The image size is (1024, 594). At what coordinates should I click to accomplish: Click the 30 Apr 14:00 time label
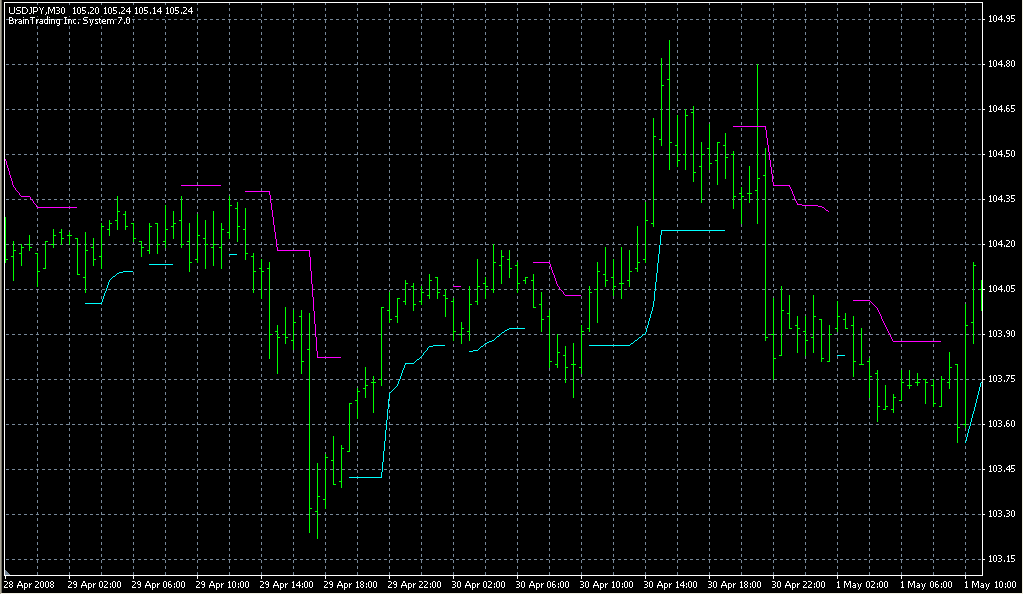coord(670,585)
